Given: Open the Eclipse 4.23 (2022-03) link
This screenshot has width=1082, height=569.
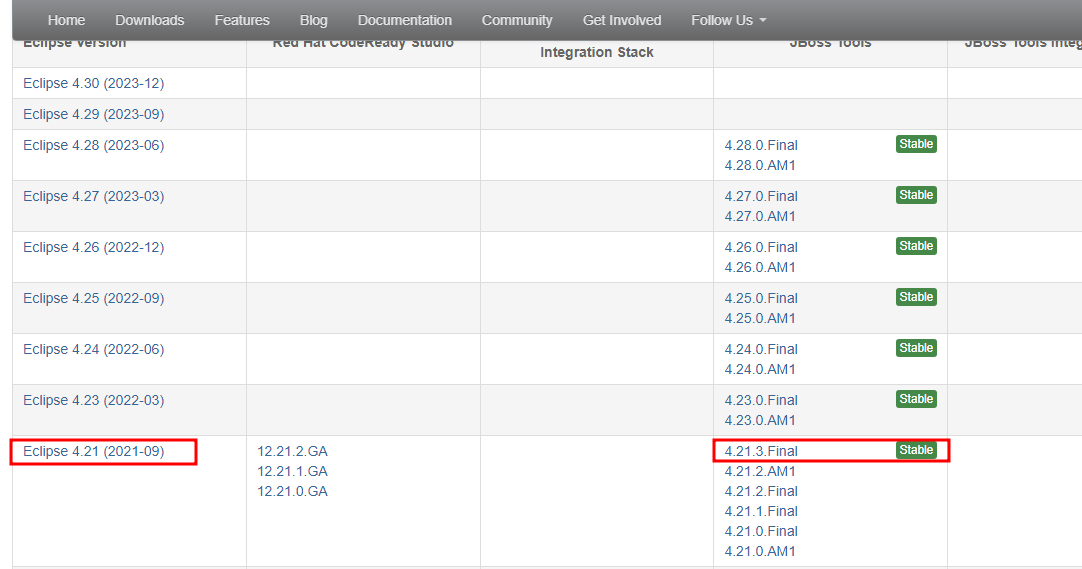Looking at the screenshot, I should [x=94, y=401].
